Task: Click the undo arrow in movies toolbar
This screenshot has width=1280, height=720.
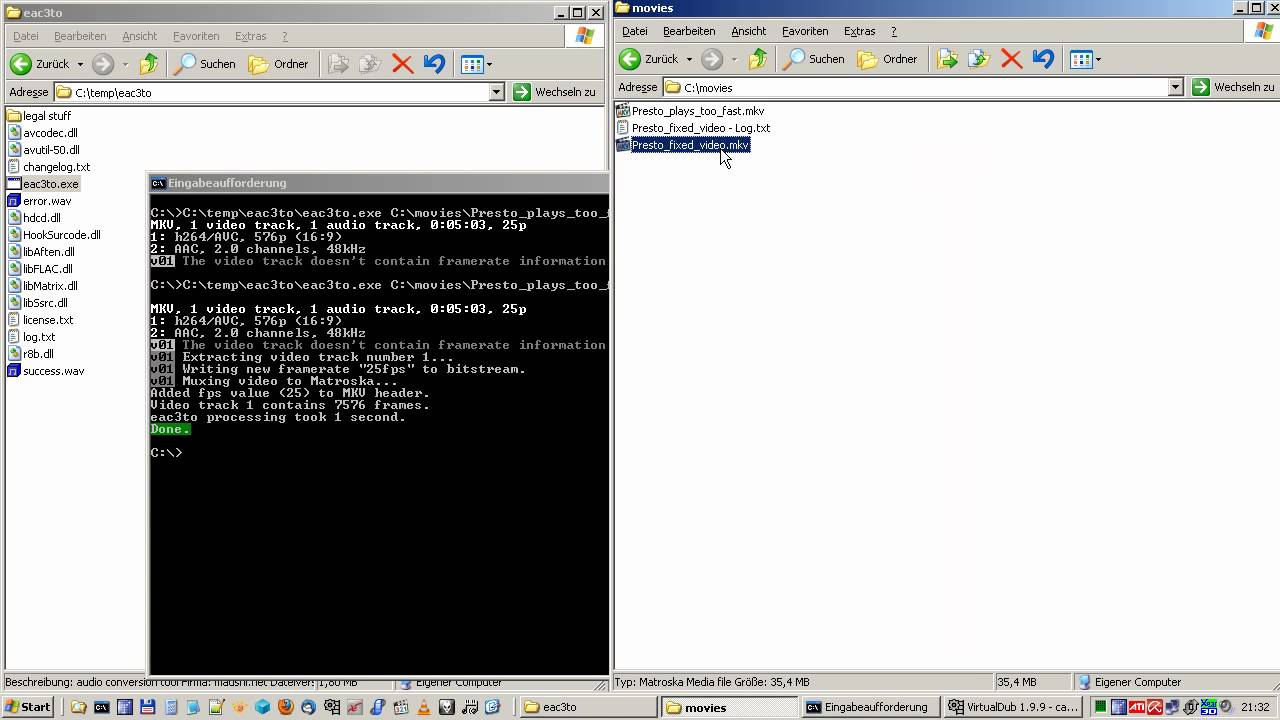Action: pyautogui.click(x=1042, y=59)
